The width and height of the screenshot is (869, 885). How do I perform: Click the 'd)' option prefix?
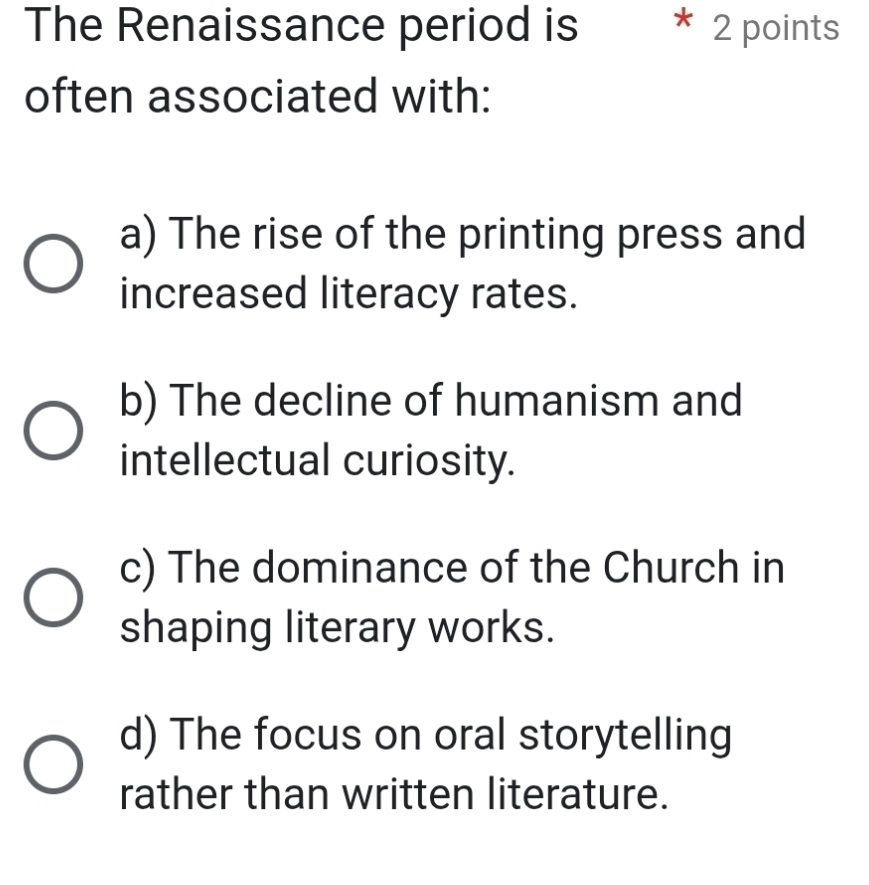click(141, 736)
